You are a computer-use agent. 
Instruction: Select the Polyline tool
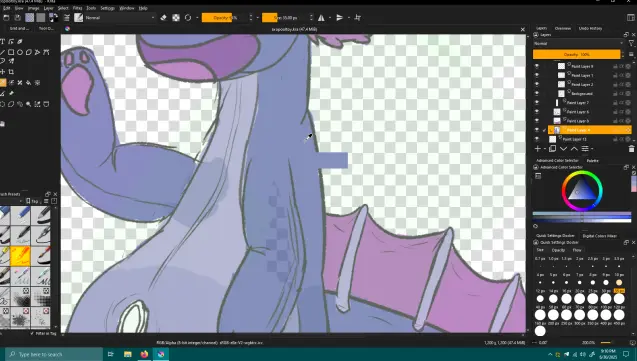click(x=37, y=52)
